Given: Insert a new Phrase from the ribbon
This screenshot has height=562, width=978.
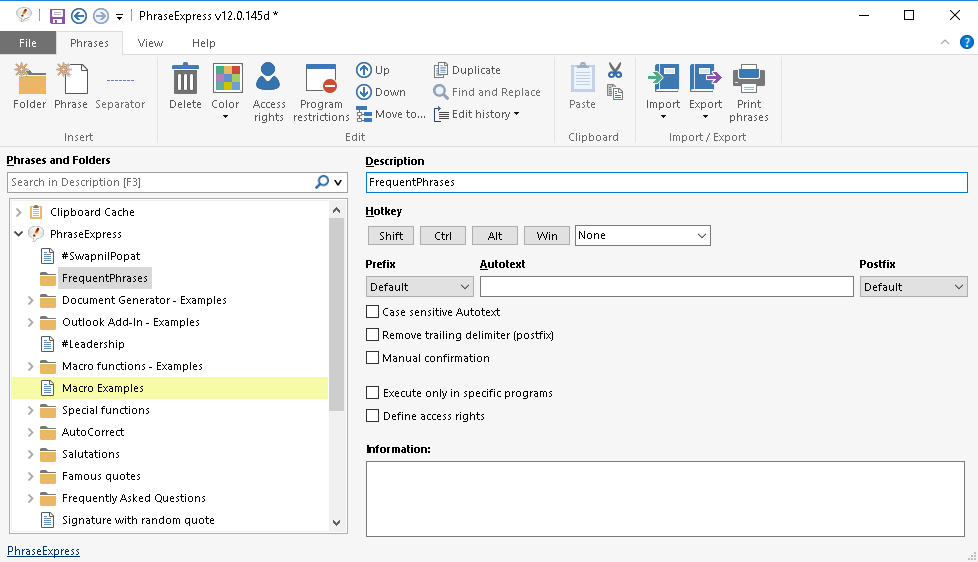Looking at the screenshot, I should coord(70,87).
